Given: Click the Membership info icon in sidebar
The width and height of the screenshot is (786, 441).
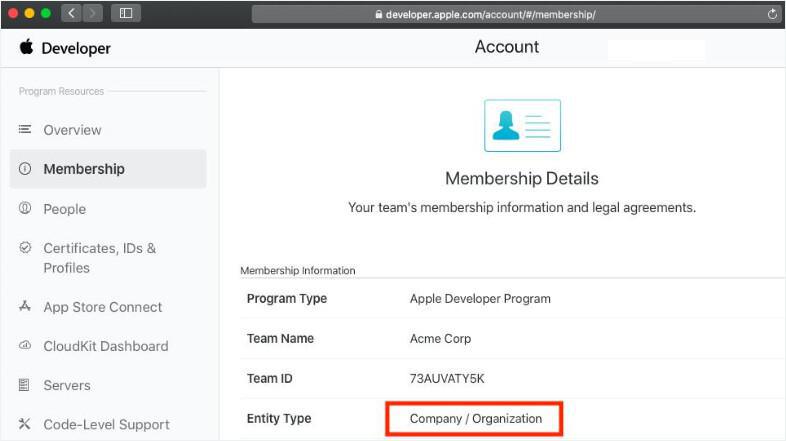Looking at the screenshot, I should point(25,169).
